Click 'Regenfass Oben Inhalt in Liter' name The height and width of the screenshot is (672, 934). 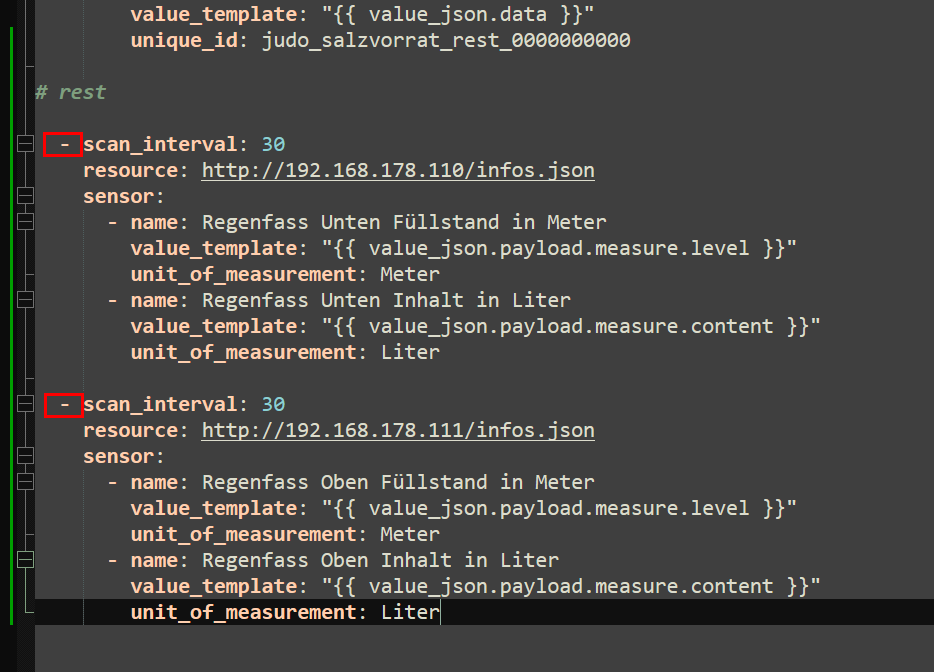click(380, 561)
